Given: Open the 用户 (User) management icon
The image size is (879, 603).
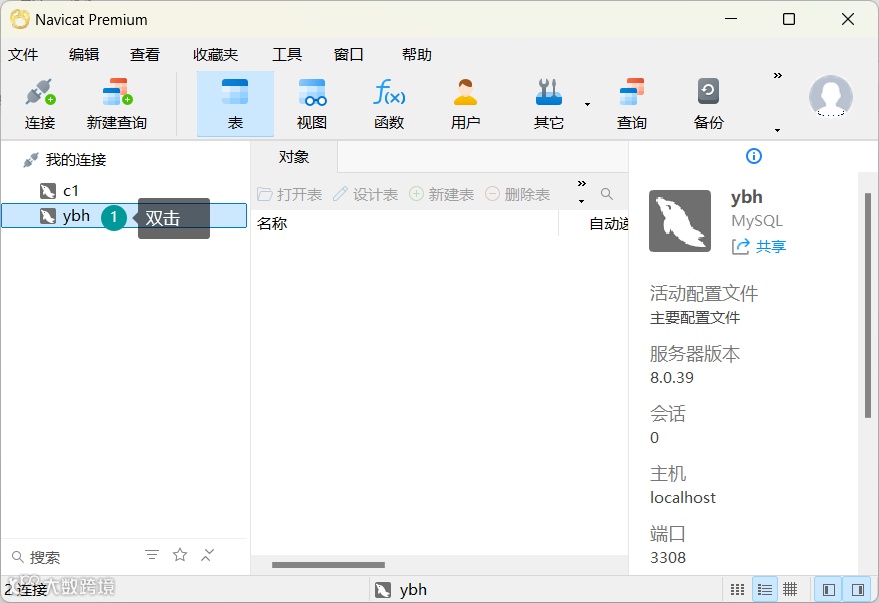Looking at the screenshot, I should click(465, 104).
